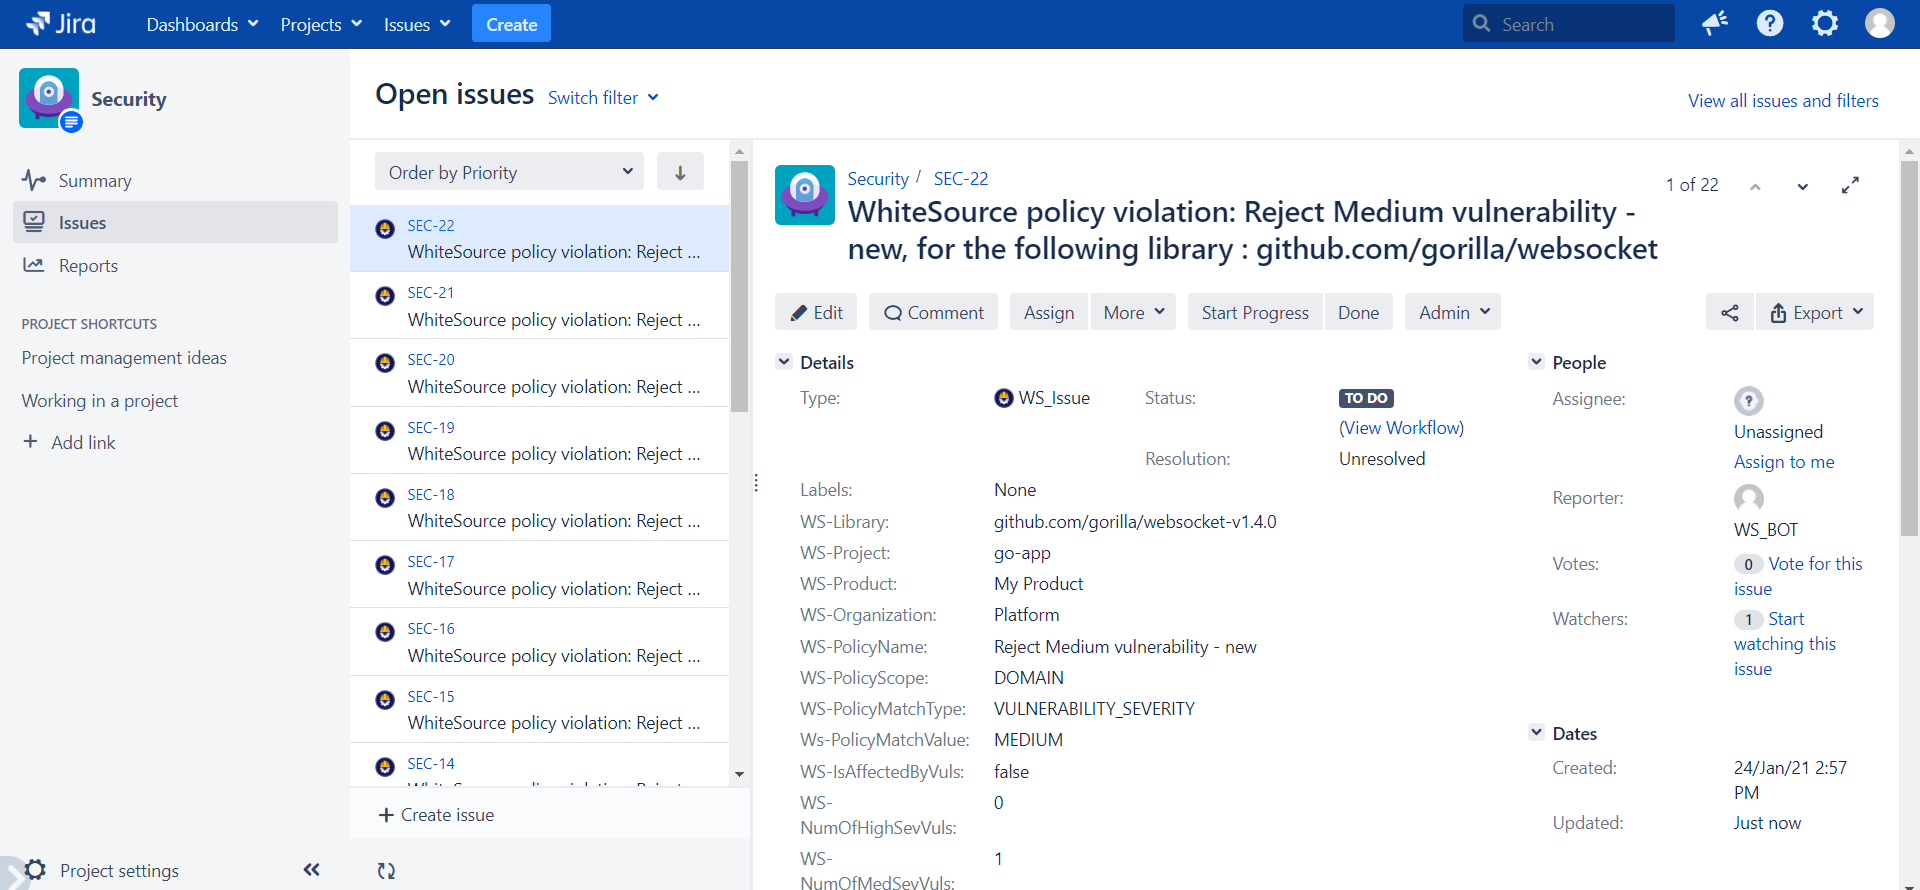This screenshot has height=890, width=1920.
Task: Open Project management ideas shortcut
Action: click(124, 358)
